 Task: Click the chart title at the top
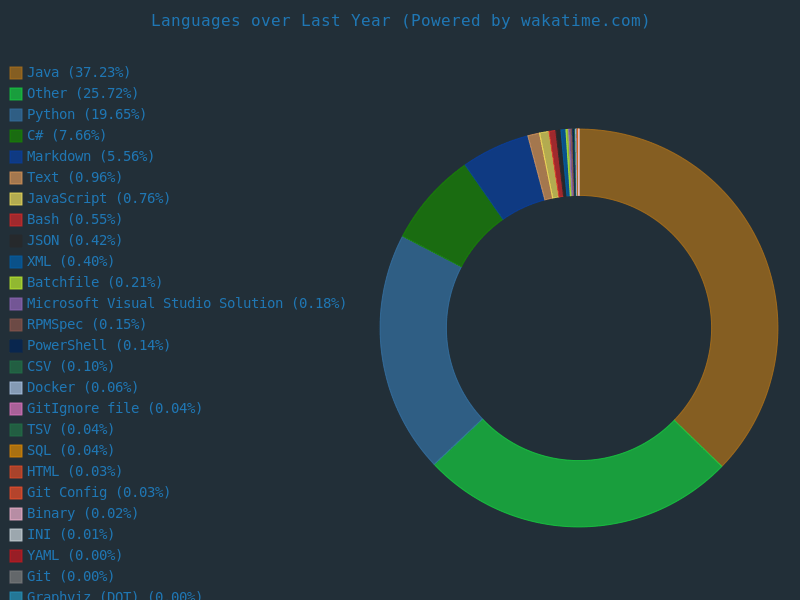click(400, 20)
